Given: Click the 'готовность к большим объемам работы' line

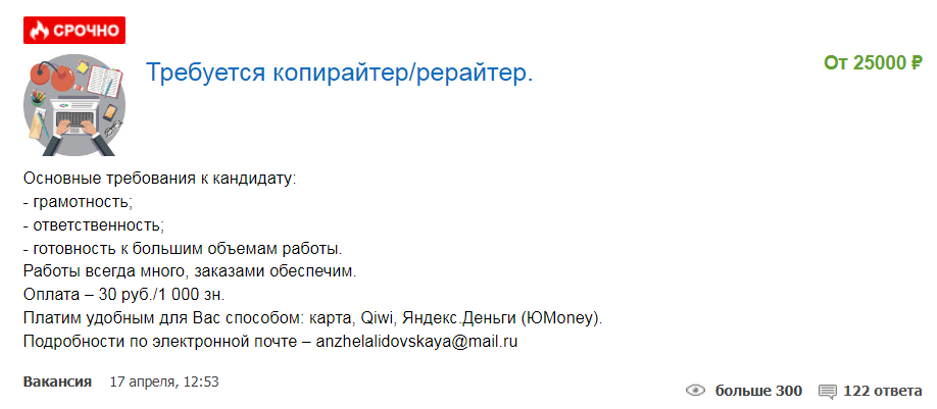Looking at the screenshot, I should coord(183,248).
